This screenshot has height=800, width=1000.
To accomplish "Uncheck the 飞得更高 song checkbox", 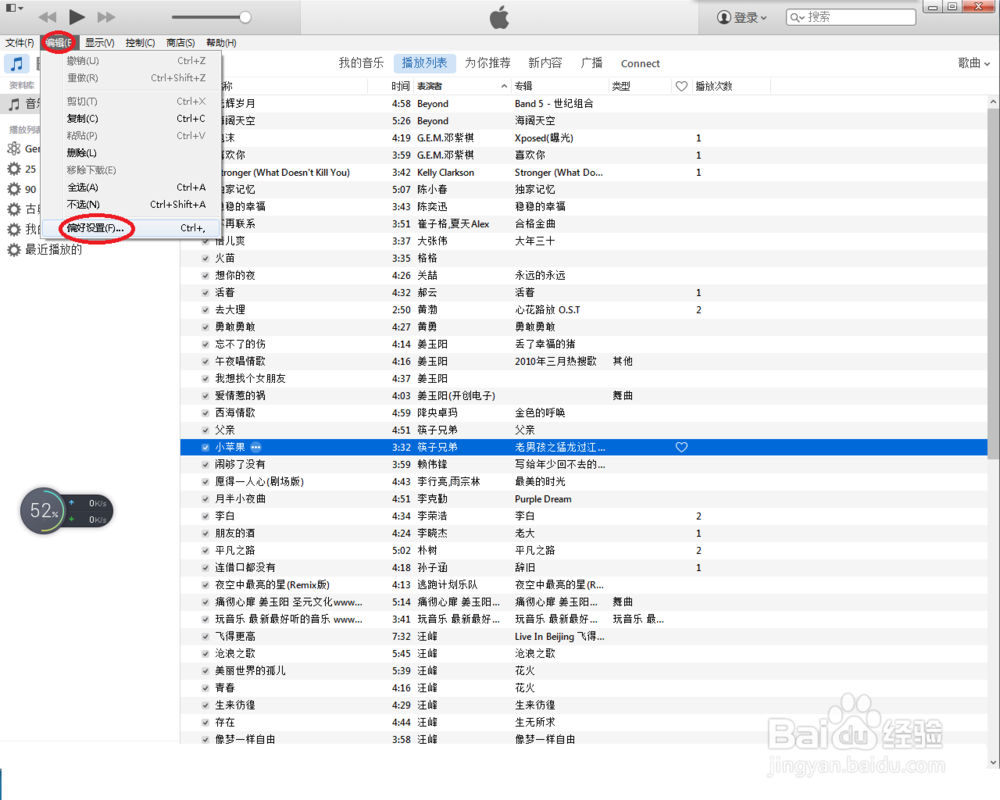I will coord(205,637).
